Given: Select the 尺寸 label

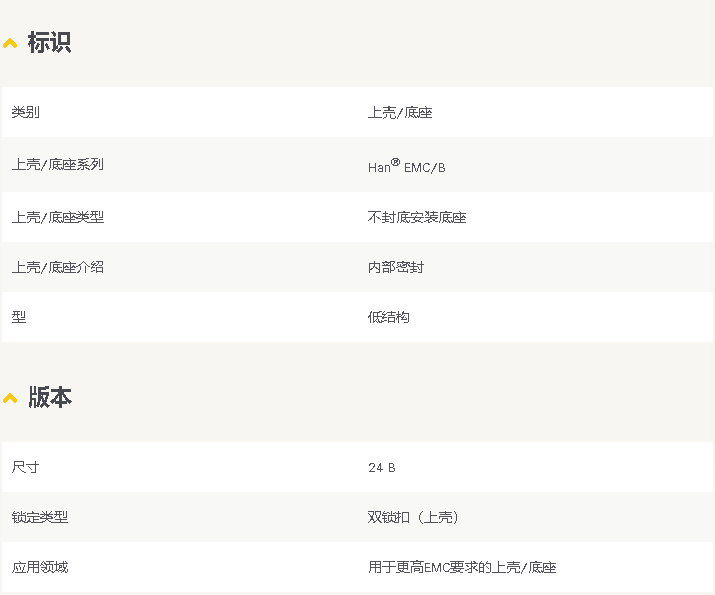Looking at the screenshot, I should coord(26,467).
